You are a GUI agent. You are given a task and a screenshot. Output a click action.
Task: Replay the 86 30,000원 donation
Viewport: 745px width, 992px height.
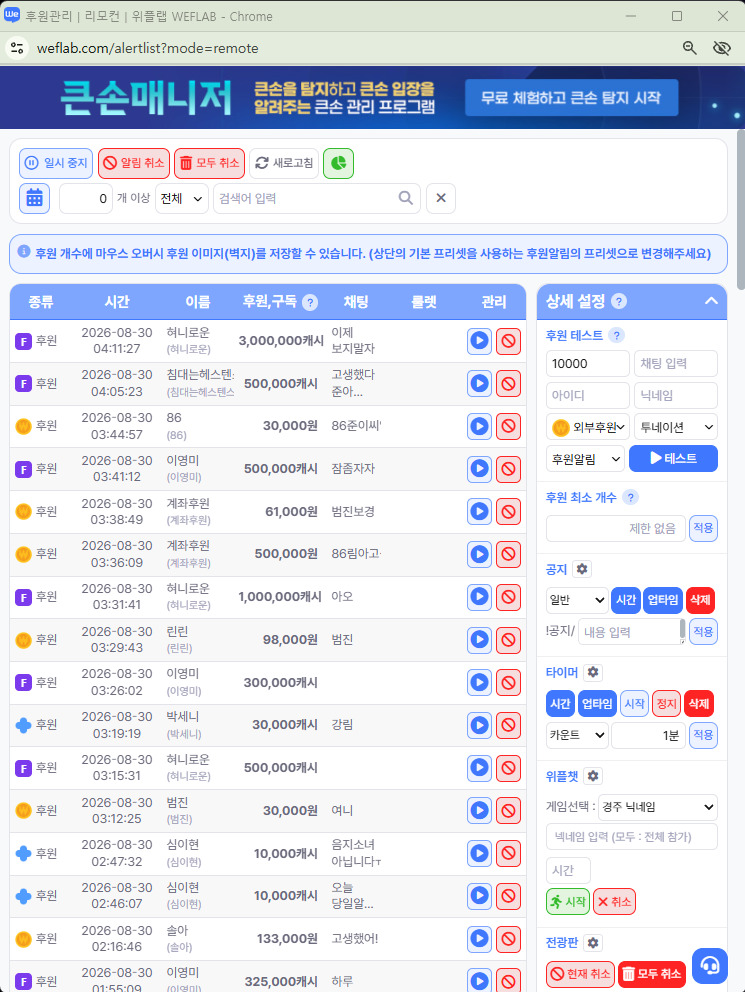479,426
